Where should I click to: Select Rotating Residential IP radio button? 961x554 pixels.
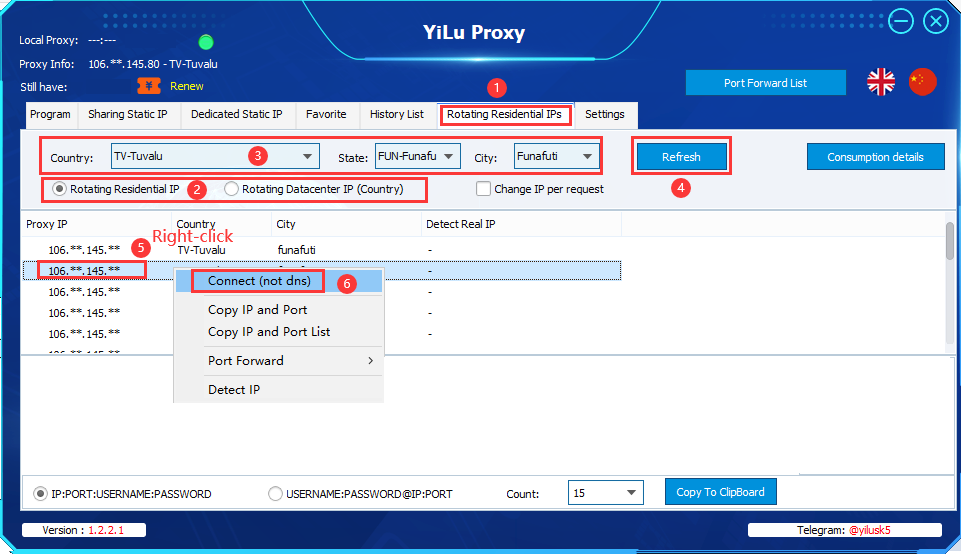click(60, 188)
